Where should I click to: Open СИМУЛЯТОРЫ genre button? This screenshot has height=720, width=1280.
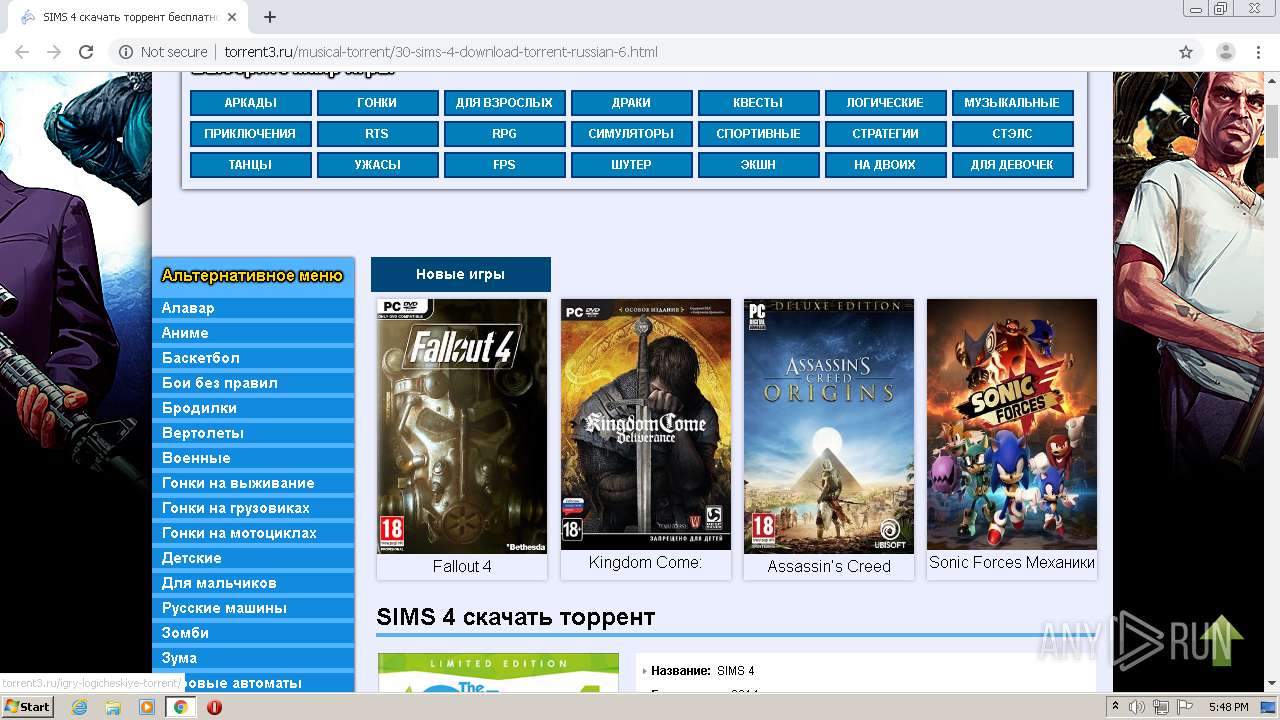point(632,134)
